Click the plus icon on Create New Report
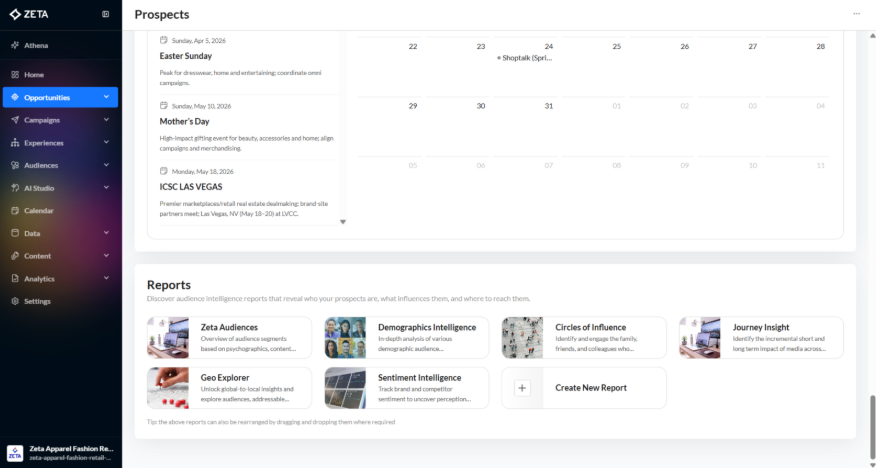This screenshot has width=876, height=468. tap(522, 388)
